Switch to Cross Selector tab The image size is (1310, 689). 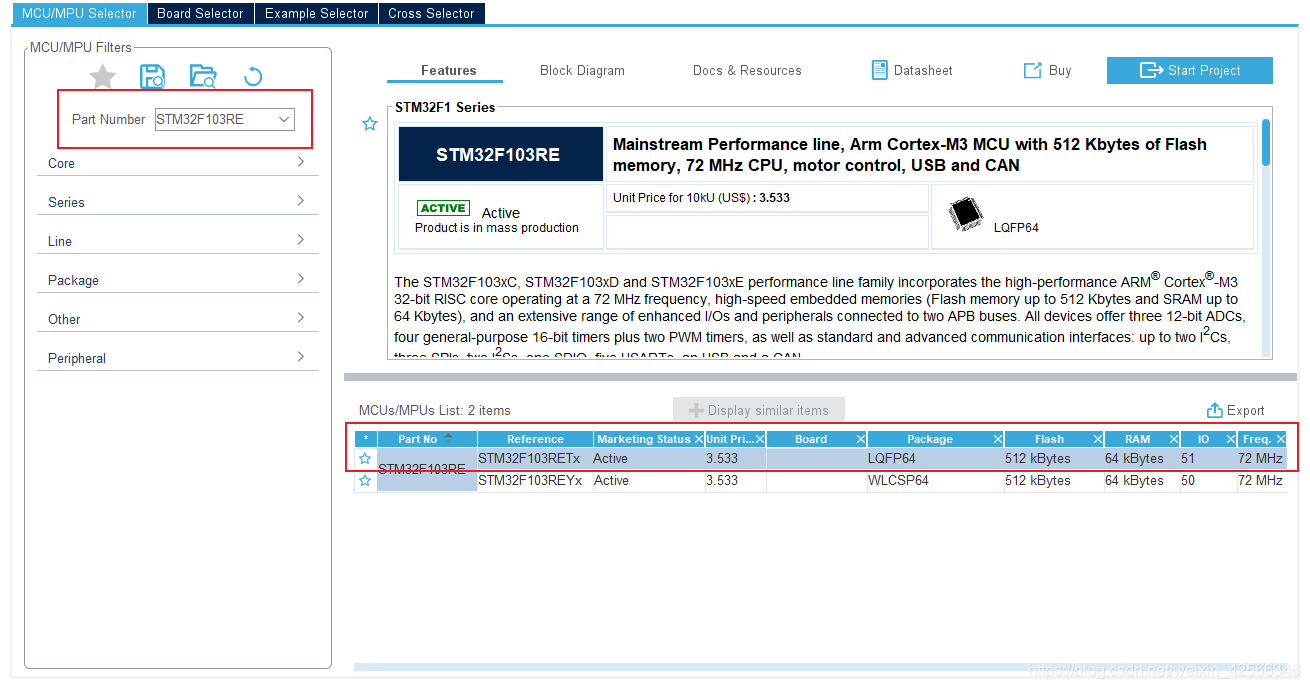(432, 13)
